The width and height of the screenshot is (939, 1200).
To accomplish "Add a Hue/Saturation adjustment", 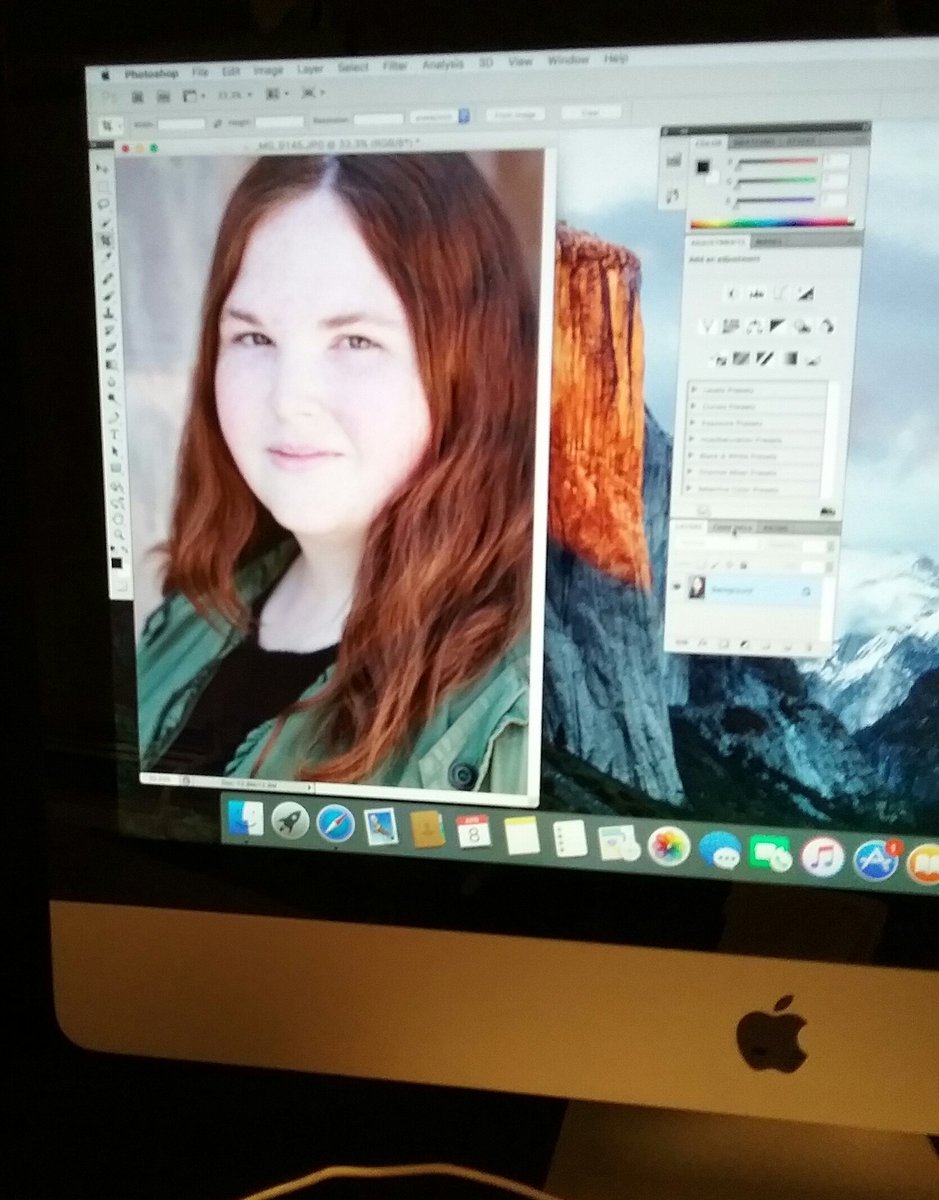I will (730, 327).
